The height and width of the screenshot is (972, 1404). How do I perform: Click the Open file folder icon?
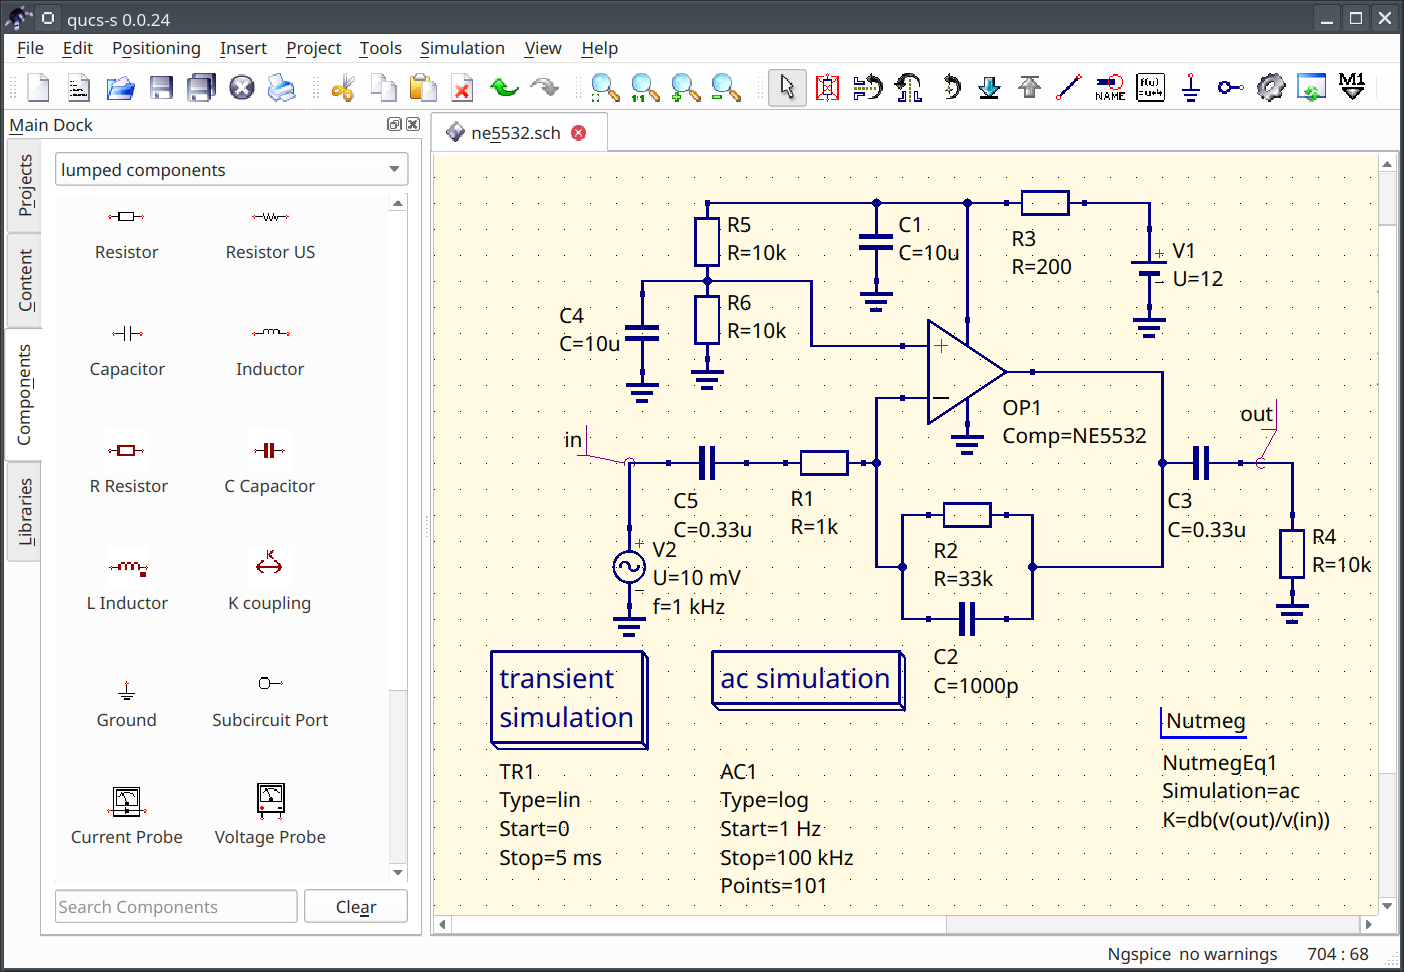tap(120, 88)
